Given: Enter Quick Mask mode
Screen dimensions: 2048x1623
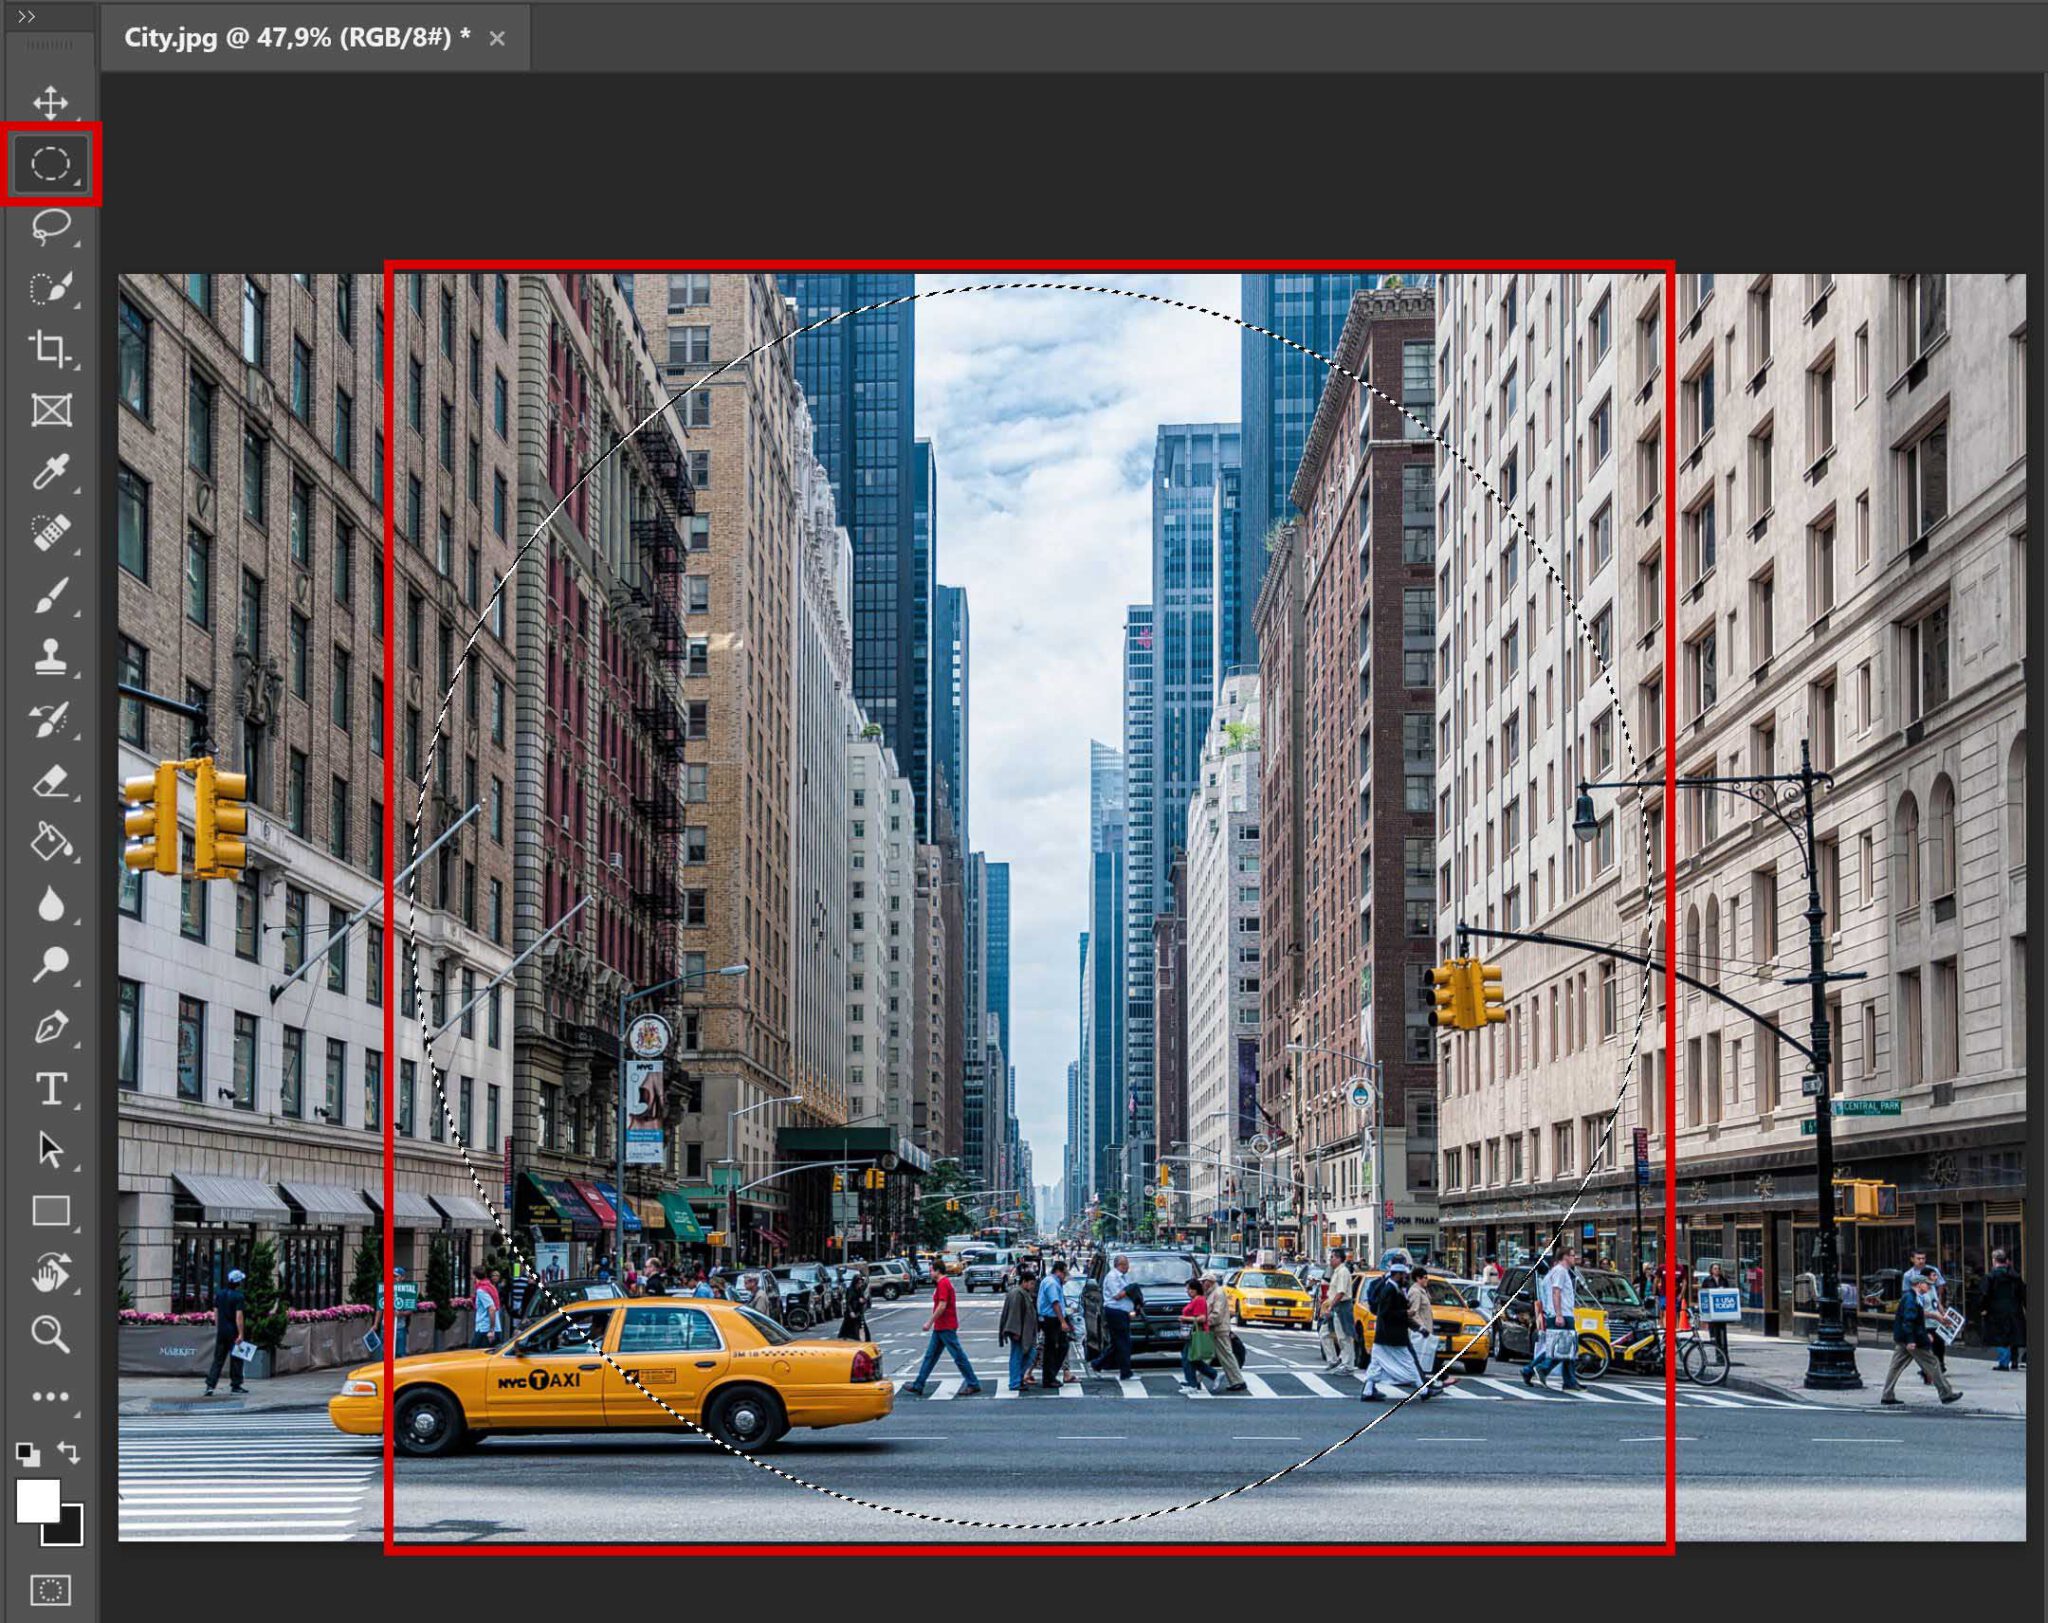Looking at the screenshot, I should (52, 1585).
